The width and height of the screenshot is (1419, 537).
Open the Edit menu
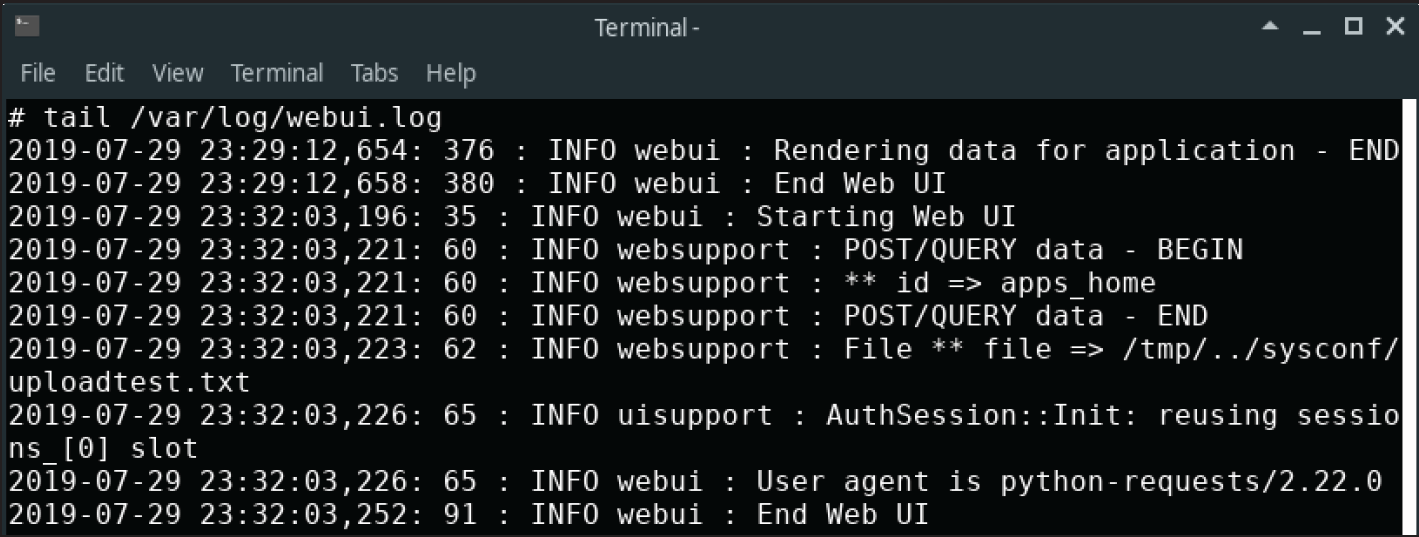(104, 73)
